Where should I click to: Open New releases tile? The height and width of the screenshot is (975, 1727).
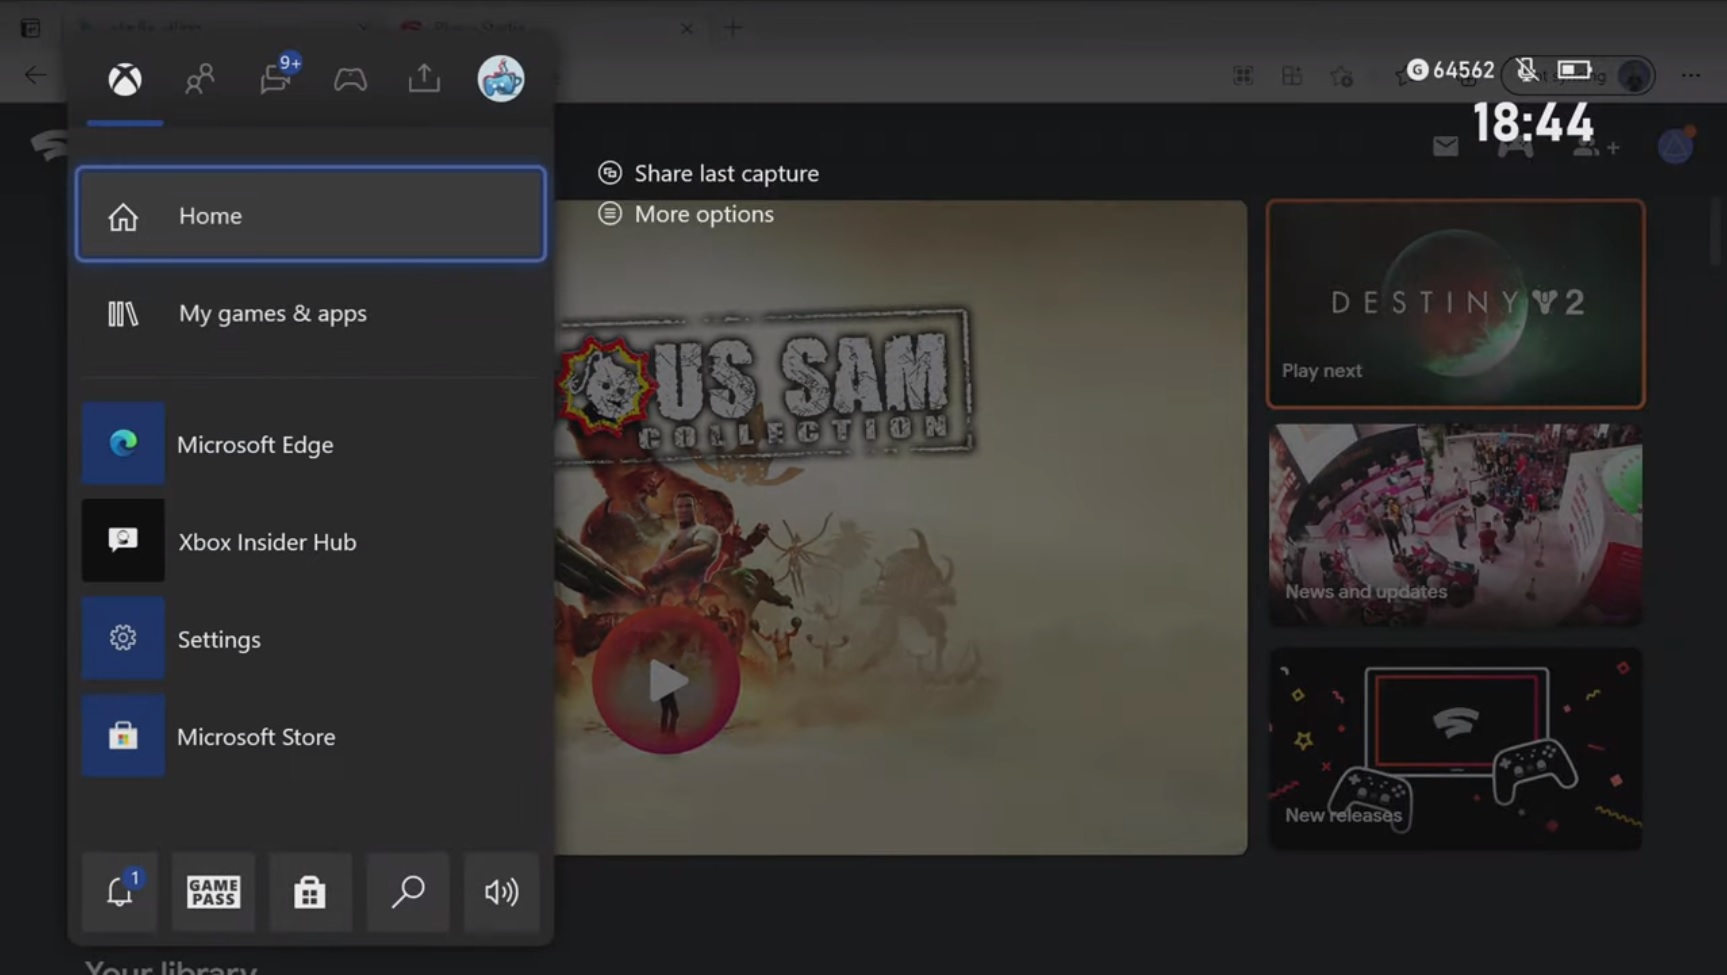[1456, 749]
